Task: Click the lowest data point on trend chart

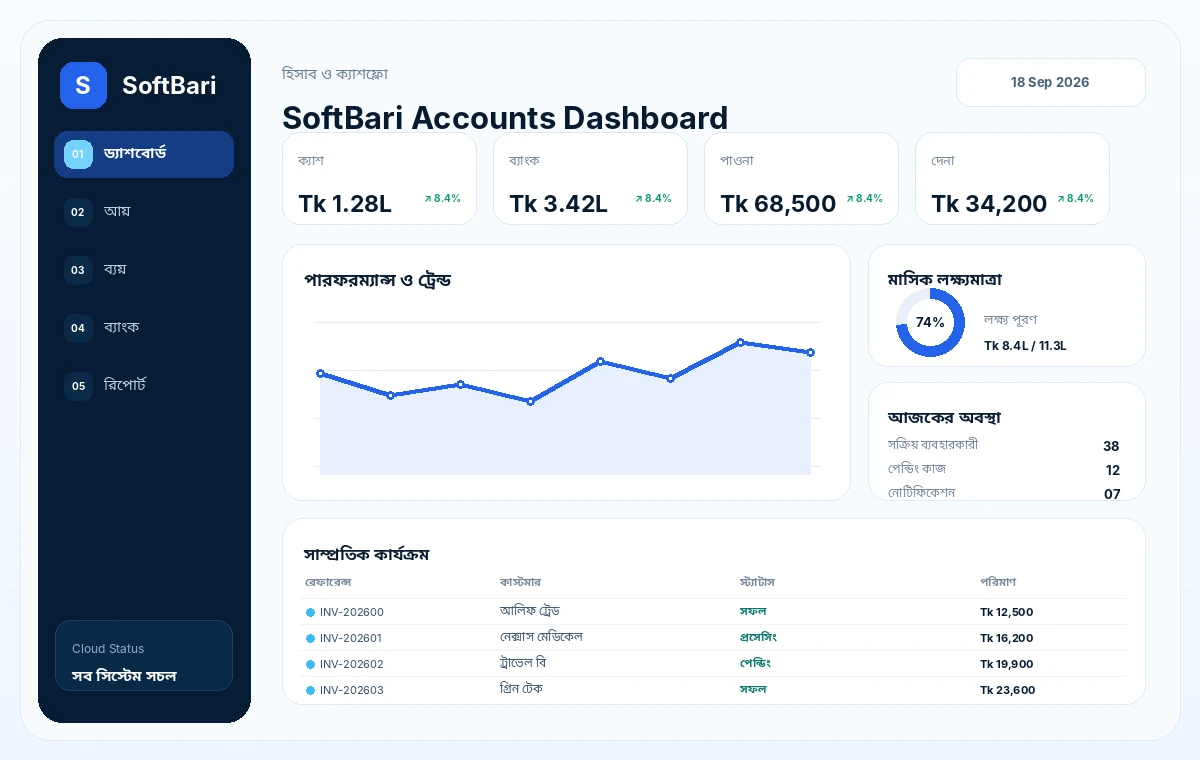Action: [x=530, y=401]
